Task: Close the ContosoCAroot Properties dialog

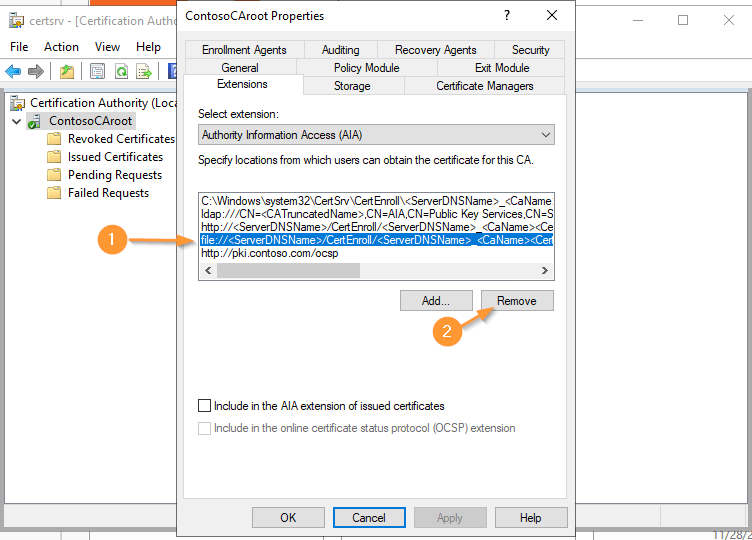Action: pyautogui.click(x=552, y=15)
